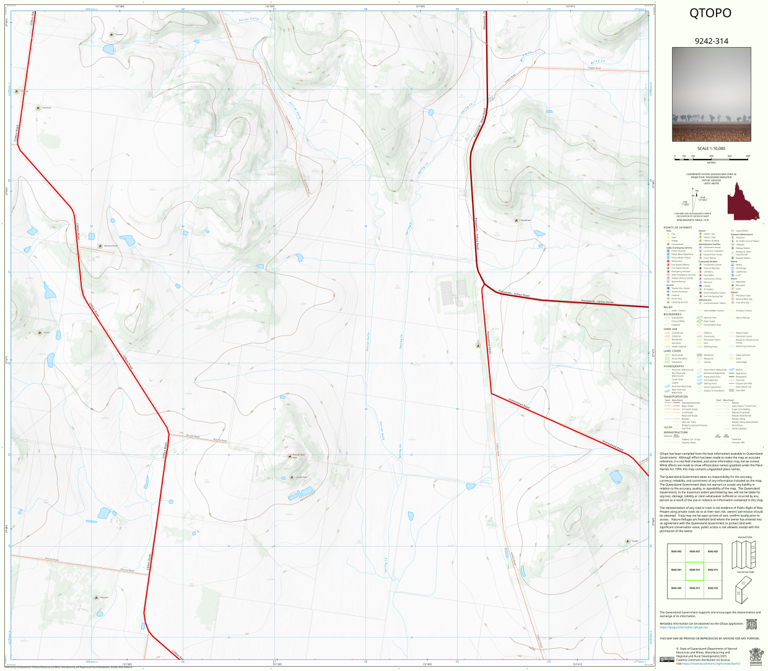
Task: Click the QR code for QTopo metadata
Action: [x=751, y=624]
